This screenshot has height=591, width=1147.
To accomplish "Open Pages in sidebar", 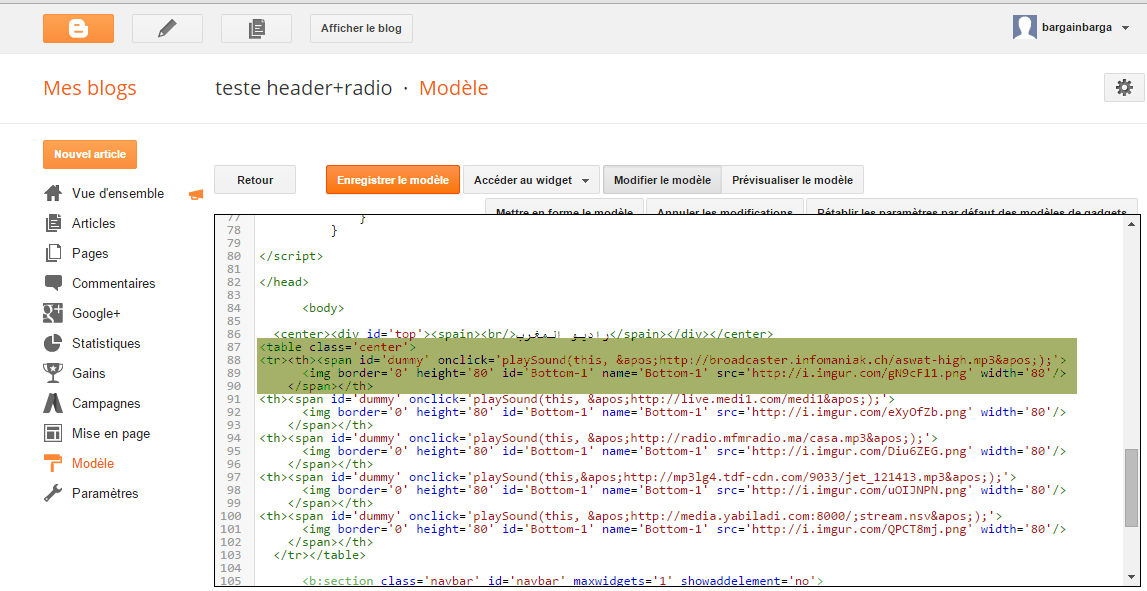I will [90, 254].
